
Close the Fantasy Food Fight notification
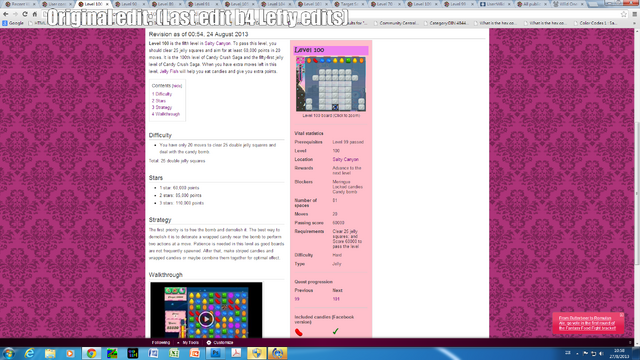(621, 315)
